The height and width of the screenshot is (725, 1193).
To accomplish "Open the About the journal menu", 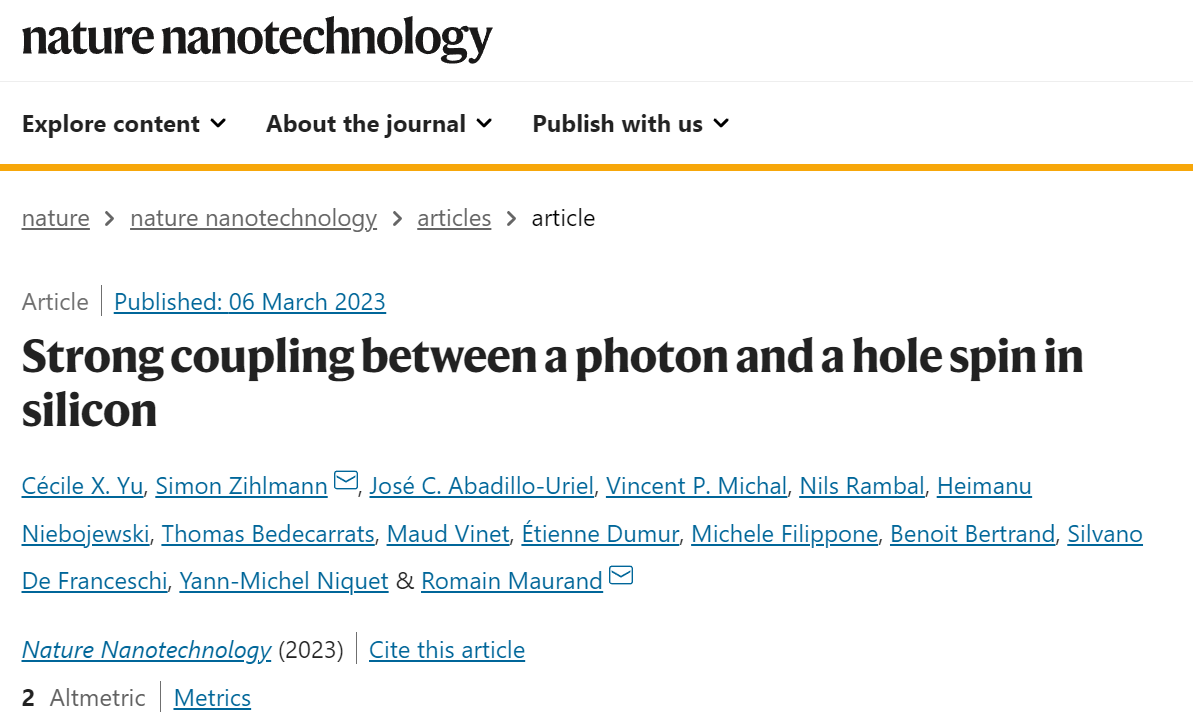I will tap(379, 123).
